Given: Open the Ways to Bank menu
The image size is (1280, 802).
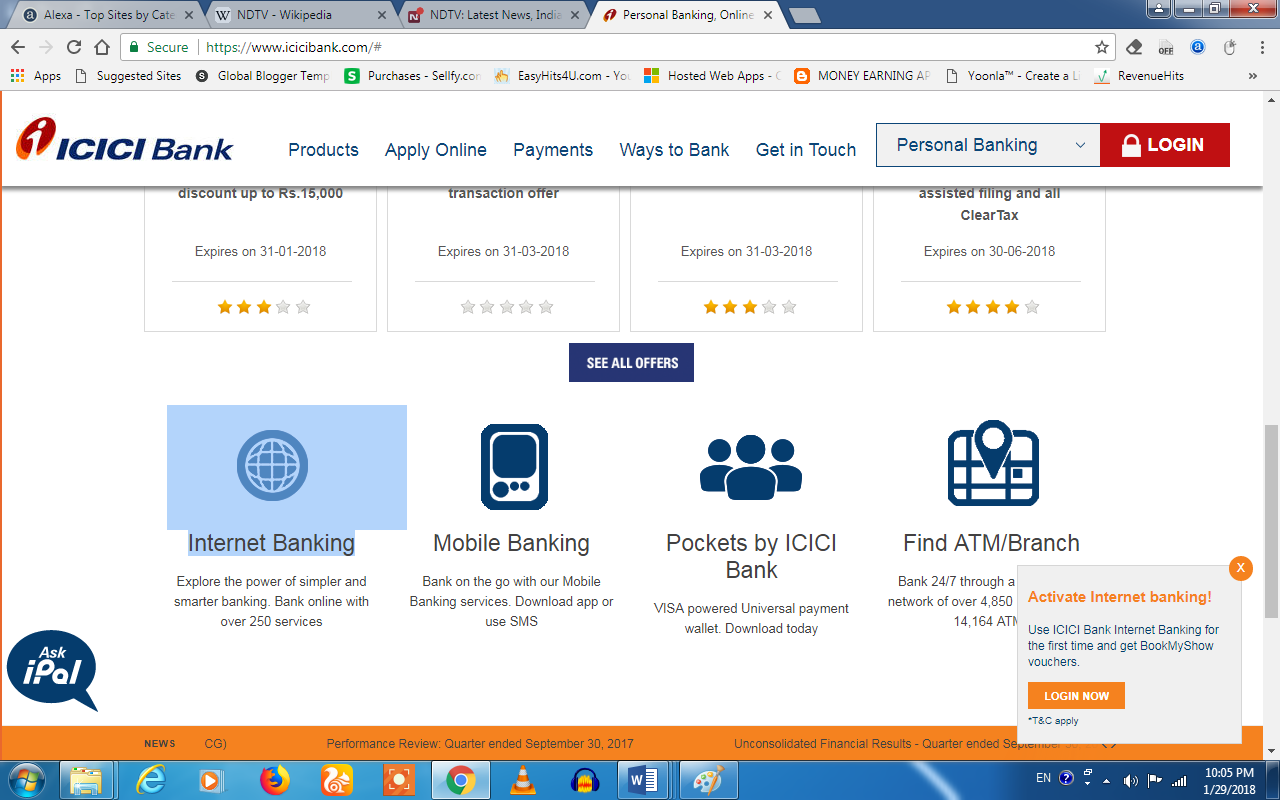Looking at the screenshot, I should pos(674,150).
